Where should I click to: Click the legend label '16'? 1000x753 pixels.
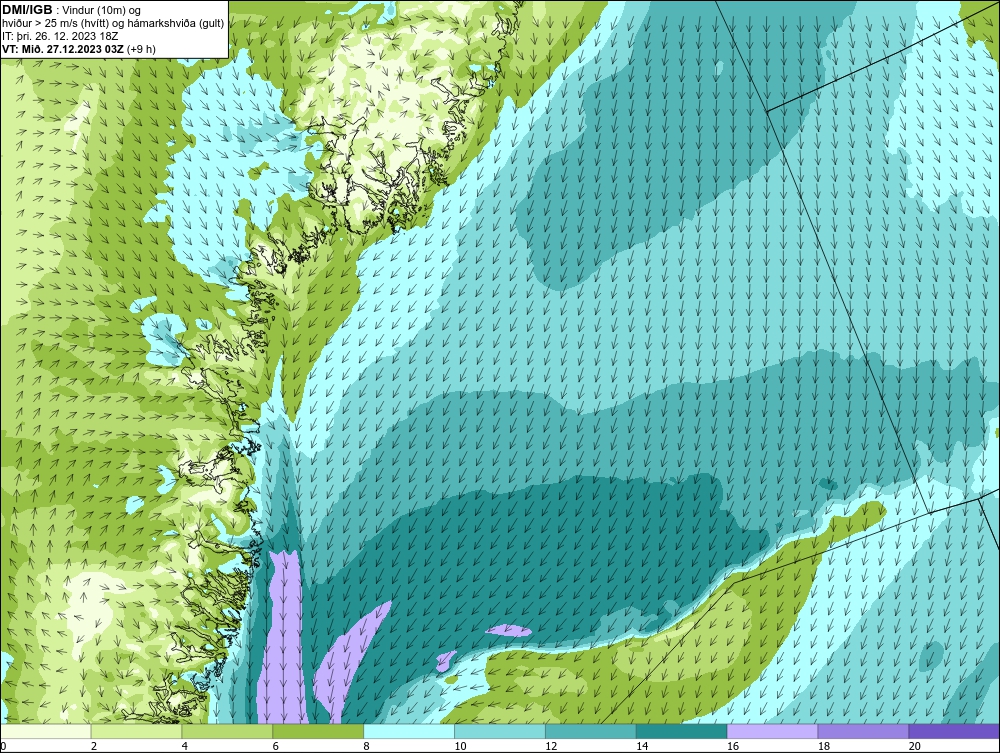pos(733,746)
